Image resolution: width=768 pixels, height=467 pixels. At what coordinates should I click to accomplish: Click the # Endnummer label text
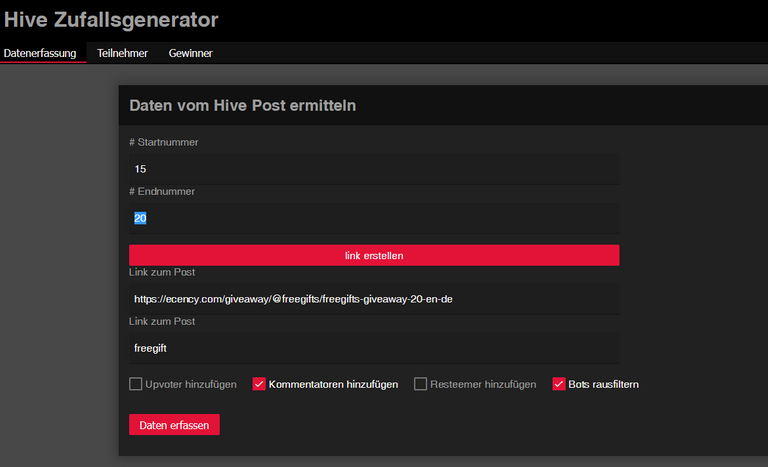pyautogui.click(x=162, y=191)
